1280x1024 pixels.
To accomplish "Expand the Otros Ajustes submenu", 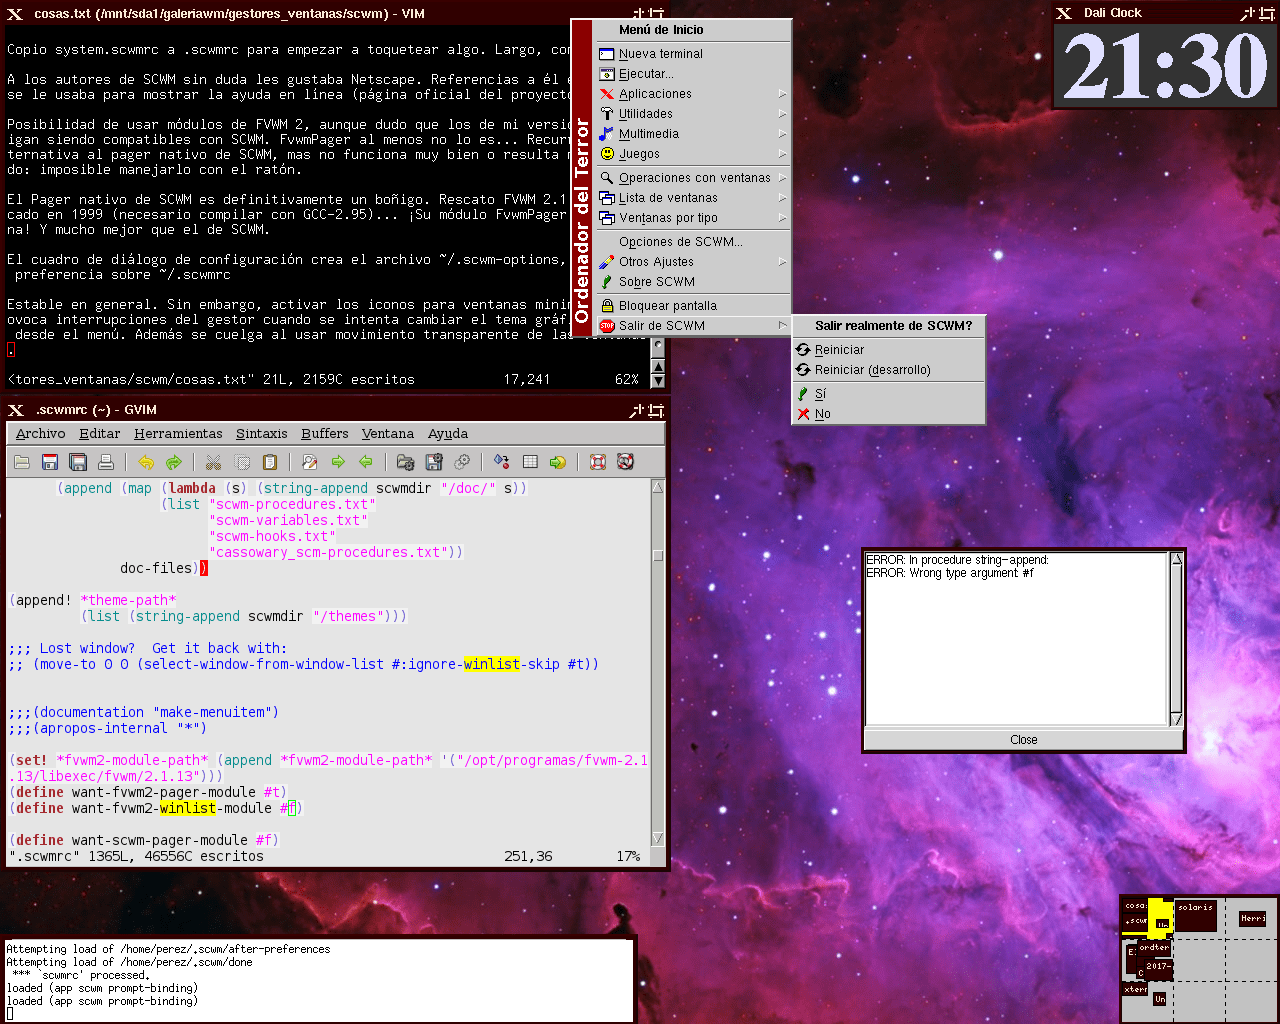I will point(693,262).
